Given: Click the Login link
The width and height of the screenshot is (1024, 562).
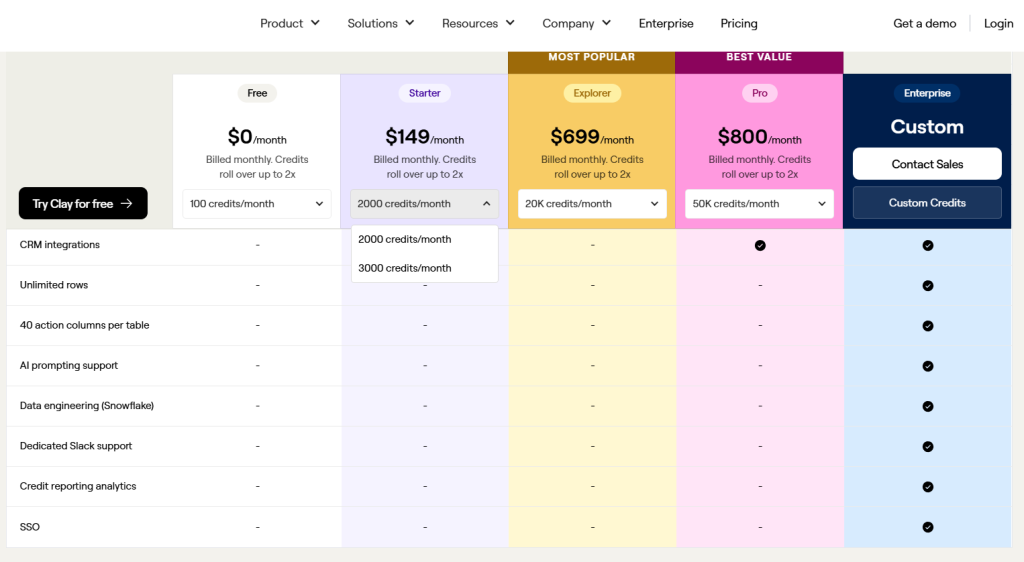Looking at the screenshot, I should [x=999, y=23].
